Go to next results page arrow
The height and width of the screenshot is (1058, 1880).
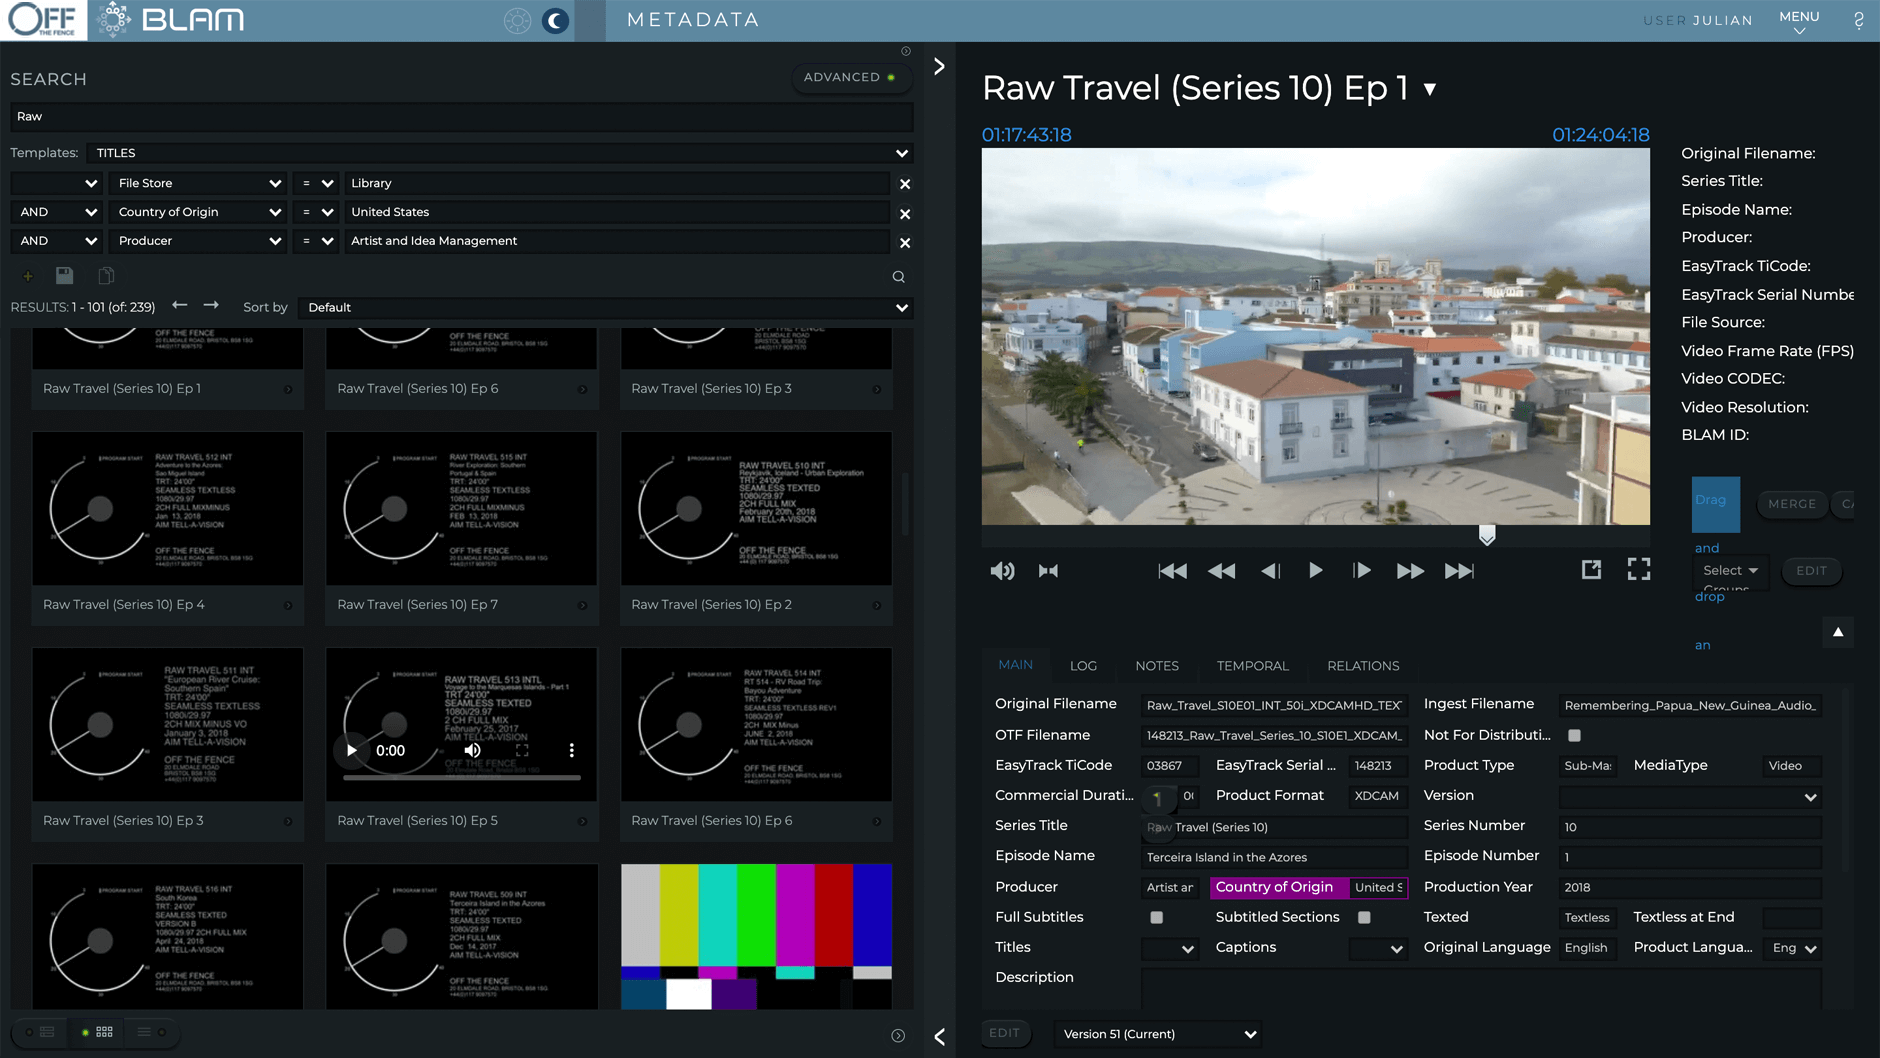point(211,305)
